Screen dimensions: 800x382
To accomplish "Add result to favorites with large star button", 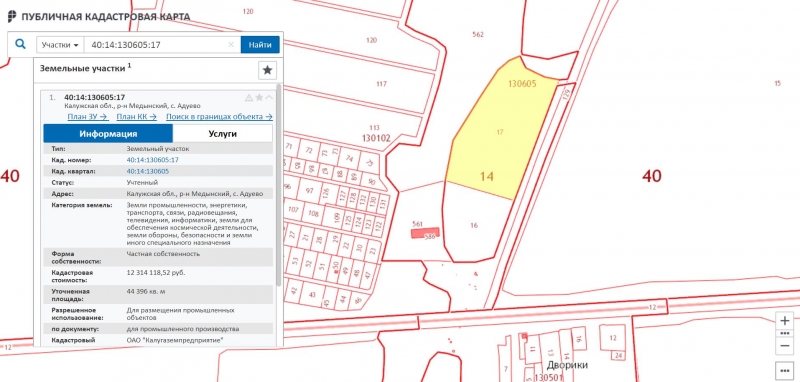I will point(267,70).
